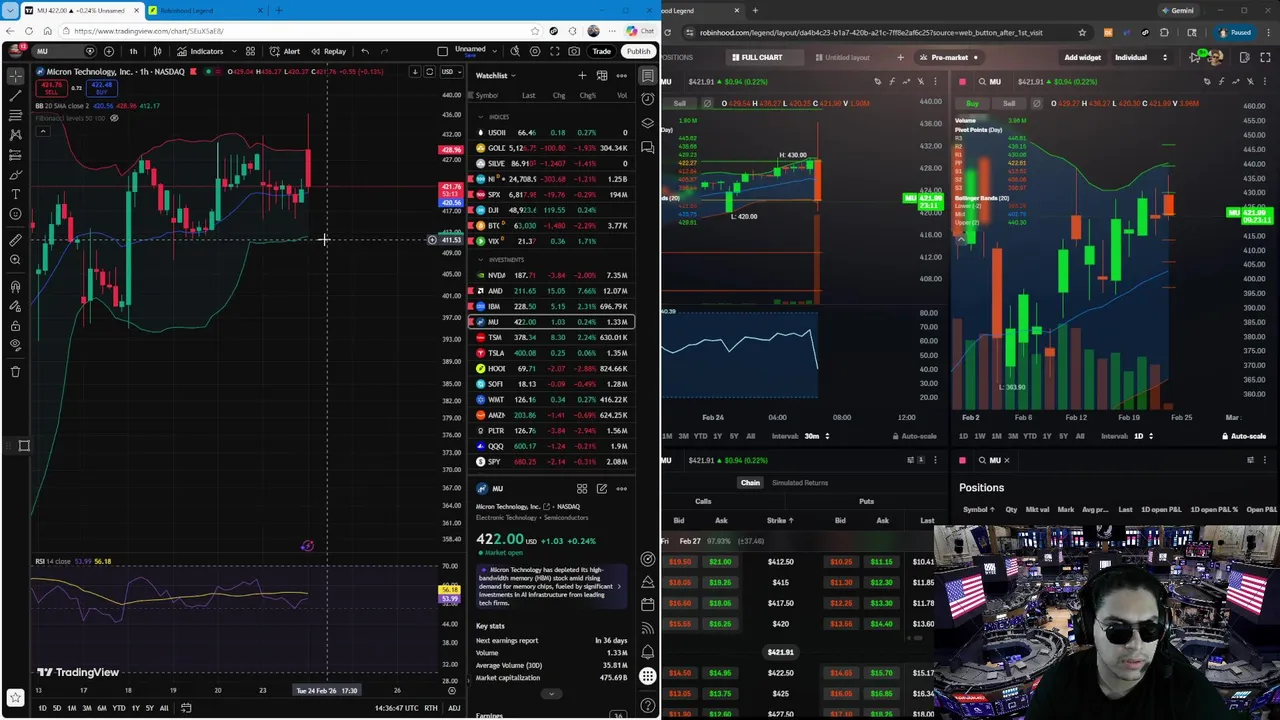Add symbol to compare with plus icon
This screenshot has height=720, width=1280.
(x=109, y=51)
